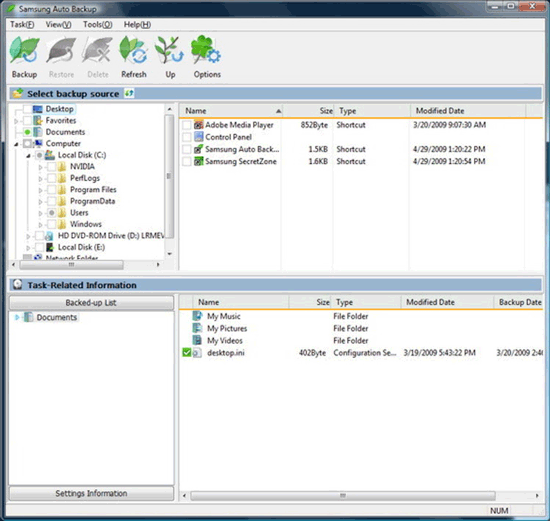The height and width of the screenshot is (521, 550).
Task: Expand the PerfLogs folder node
Action: 40,179
